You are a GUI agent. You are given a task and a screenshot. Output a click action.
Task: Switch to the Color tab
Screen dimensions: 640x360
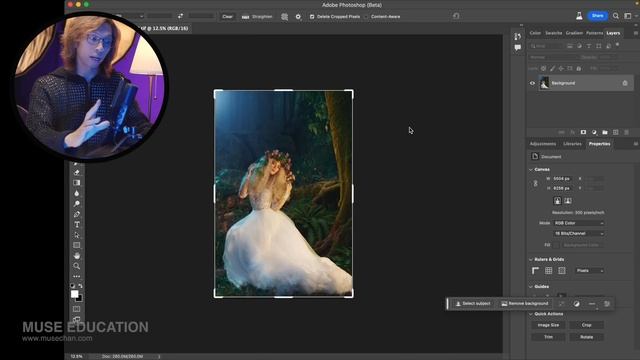[x=535, y=33]
